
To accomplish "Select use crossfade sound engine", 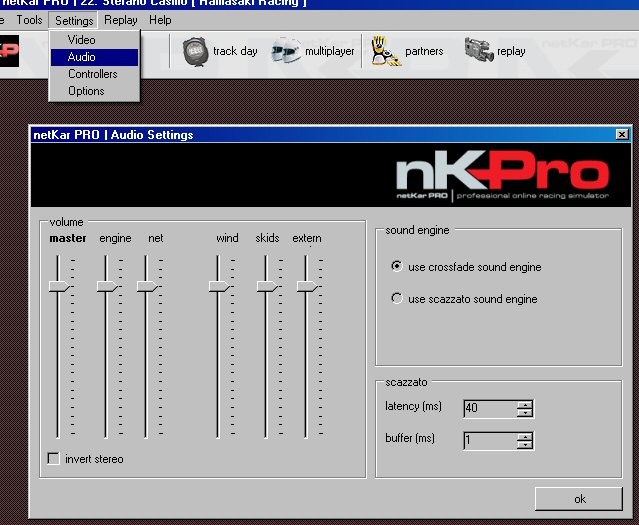I will click(x=397, y=267).
